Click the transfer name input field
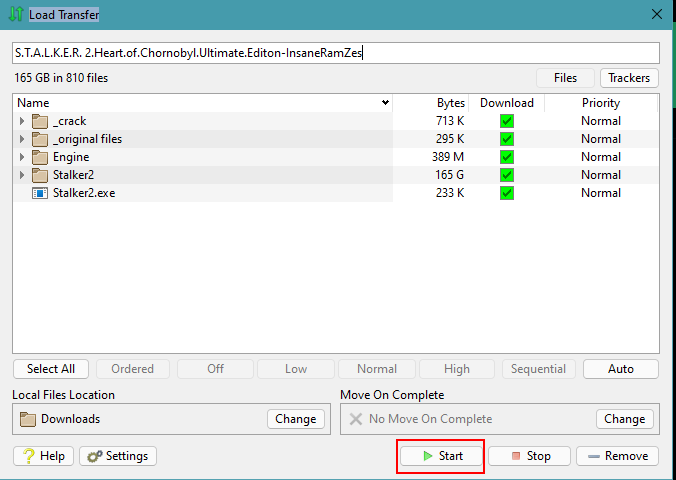Viewport: 676px width, 480px height. pyautogui.click(x=336, y=53)
